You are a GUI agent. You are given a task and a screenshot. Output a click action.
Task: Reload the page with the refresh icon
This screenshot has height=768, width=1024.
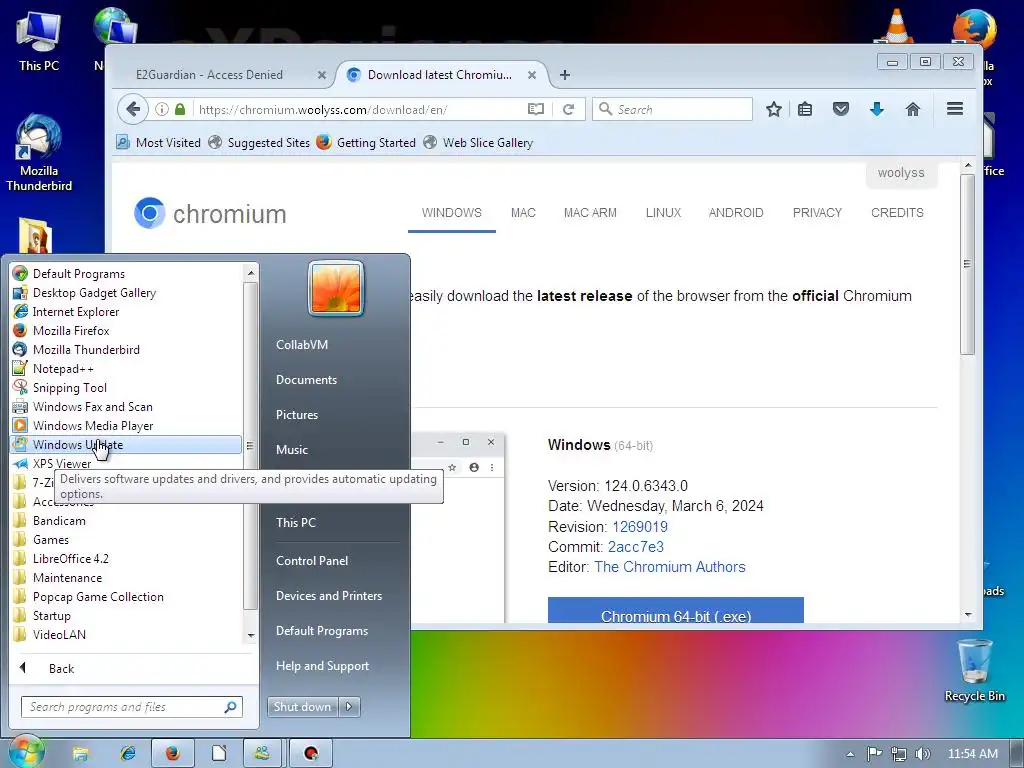click(568, 109)
